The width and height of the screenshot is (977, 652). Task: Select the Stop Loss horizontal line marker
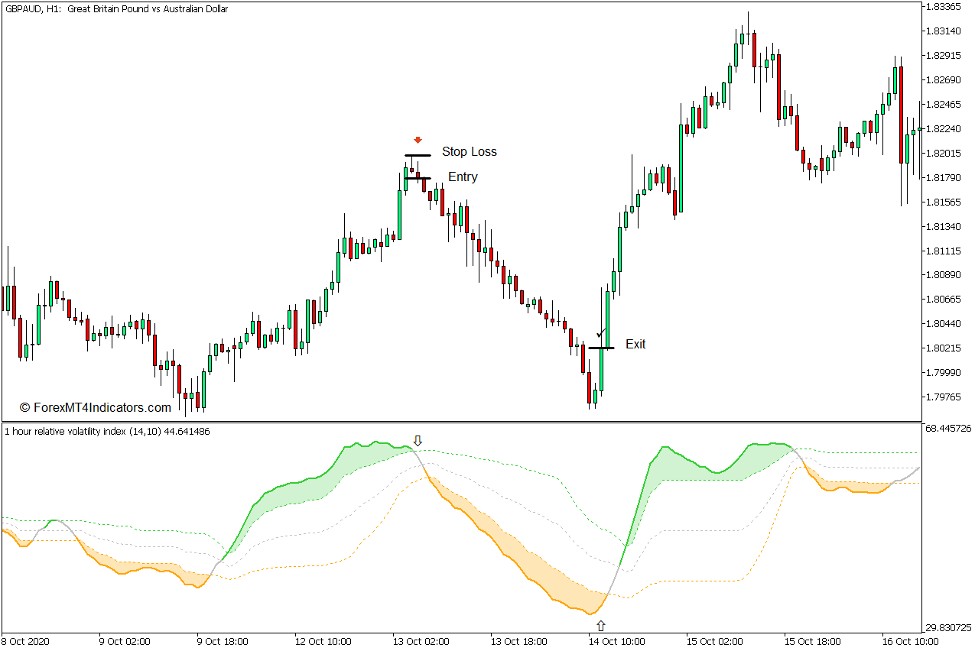pyautogui.click(x=417, y=154)
